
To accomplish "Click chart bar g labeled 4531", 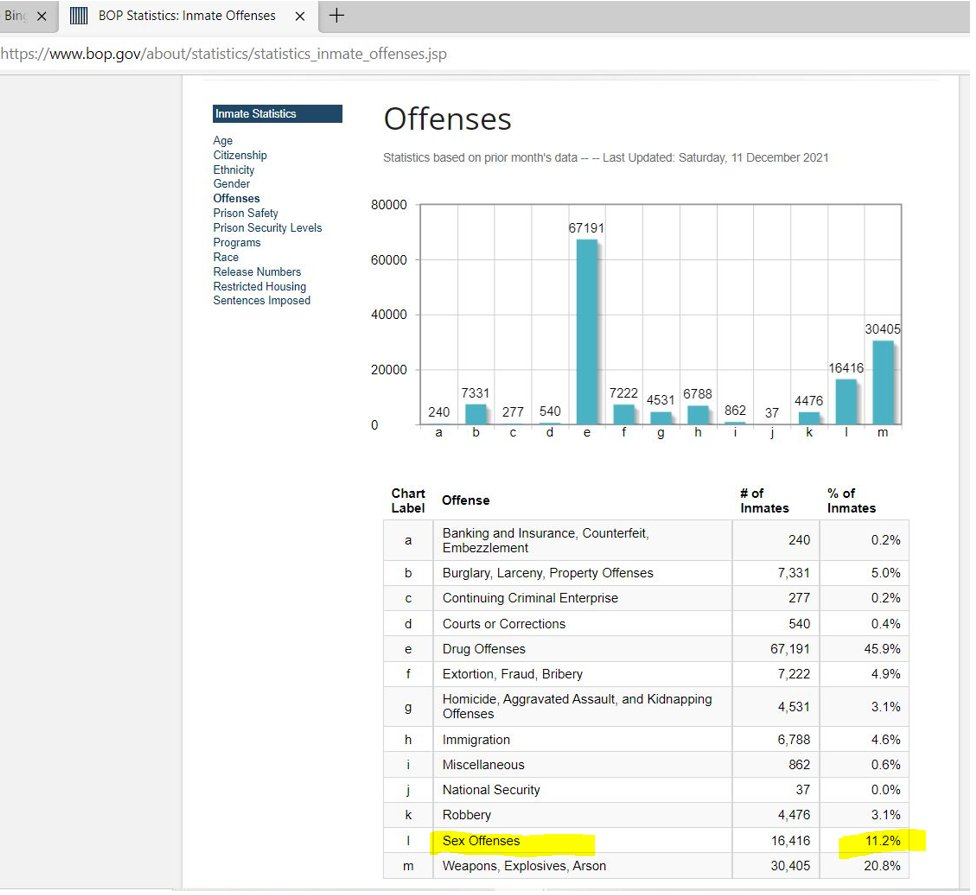I will (x=660, y=418).
